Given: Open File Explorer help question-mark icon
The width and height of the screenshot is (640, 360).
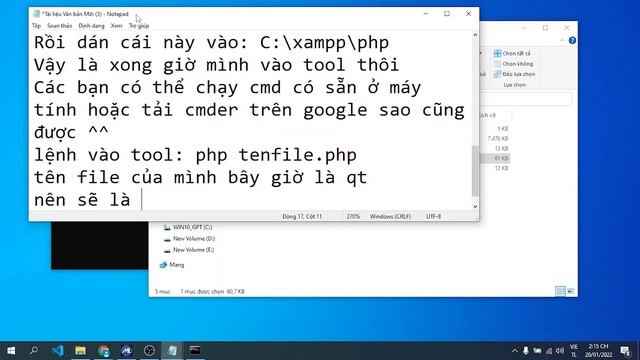Looking at the screenshot, I should pyautogui.click(x=572, y=40).
